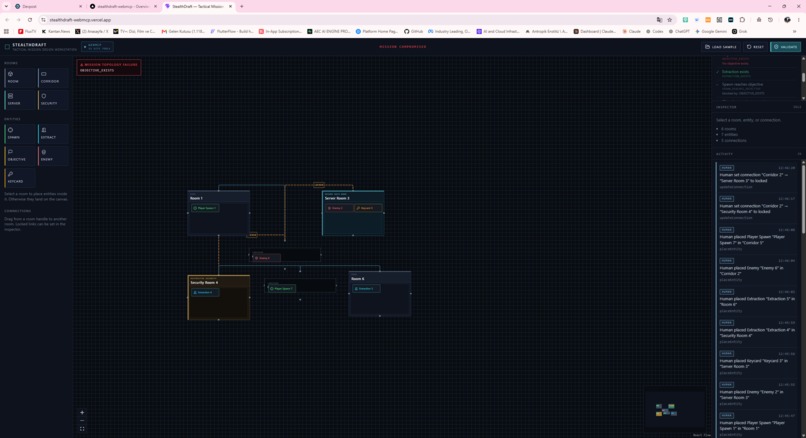Click the minimap in the canvas corner
Screen dimensions: 806x438
pyautogui.click(x=674, y=409)
